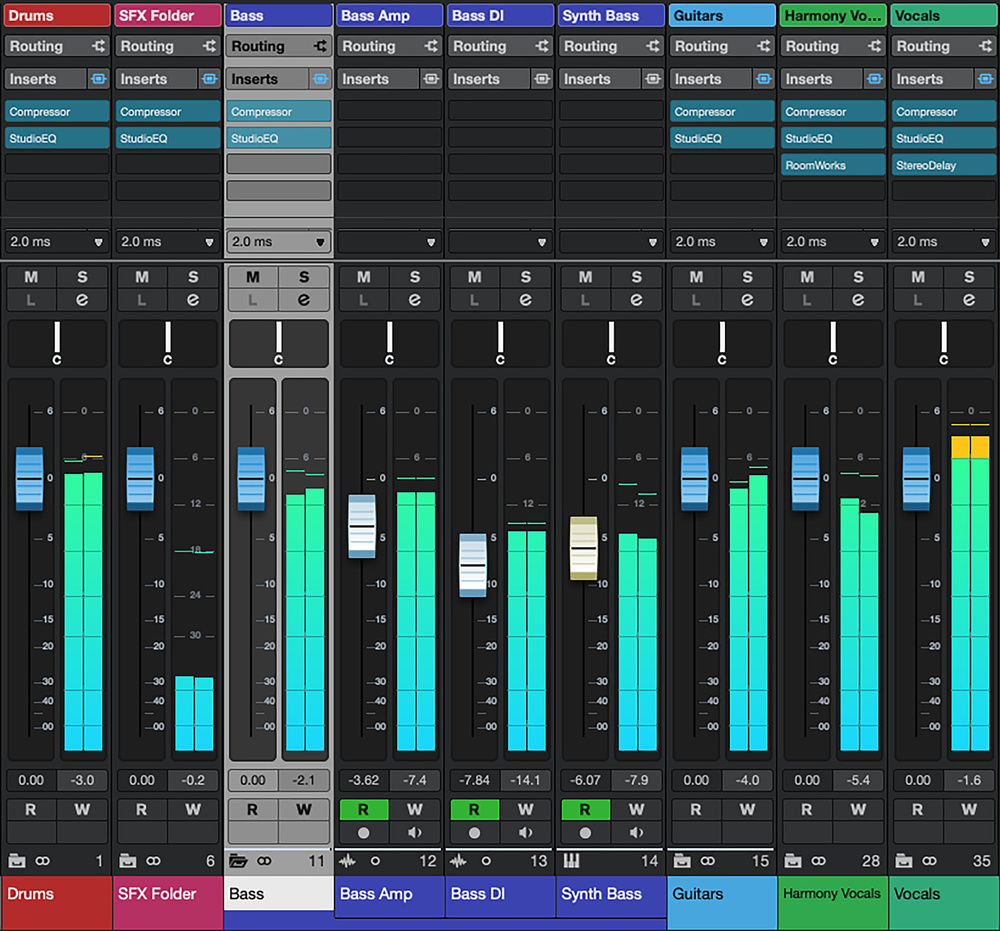This screenshot has height=931, width=1000.
Task: Enable Read automation on Drums
Action: click(x=31, y=809)
